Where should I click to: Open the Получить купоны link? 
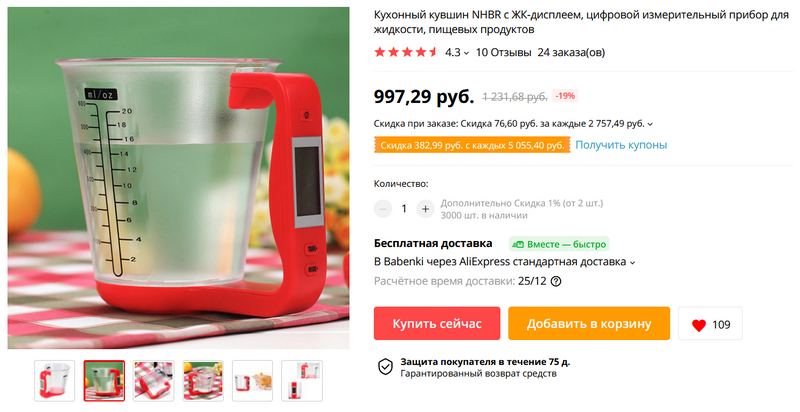pyautogui.click(x=621, y=145)
